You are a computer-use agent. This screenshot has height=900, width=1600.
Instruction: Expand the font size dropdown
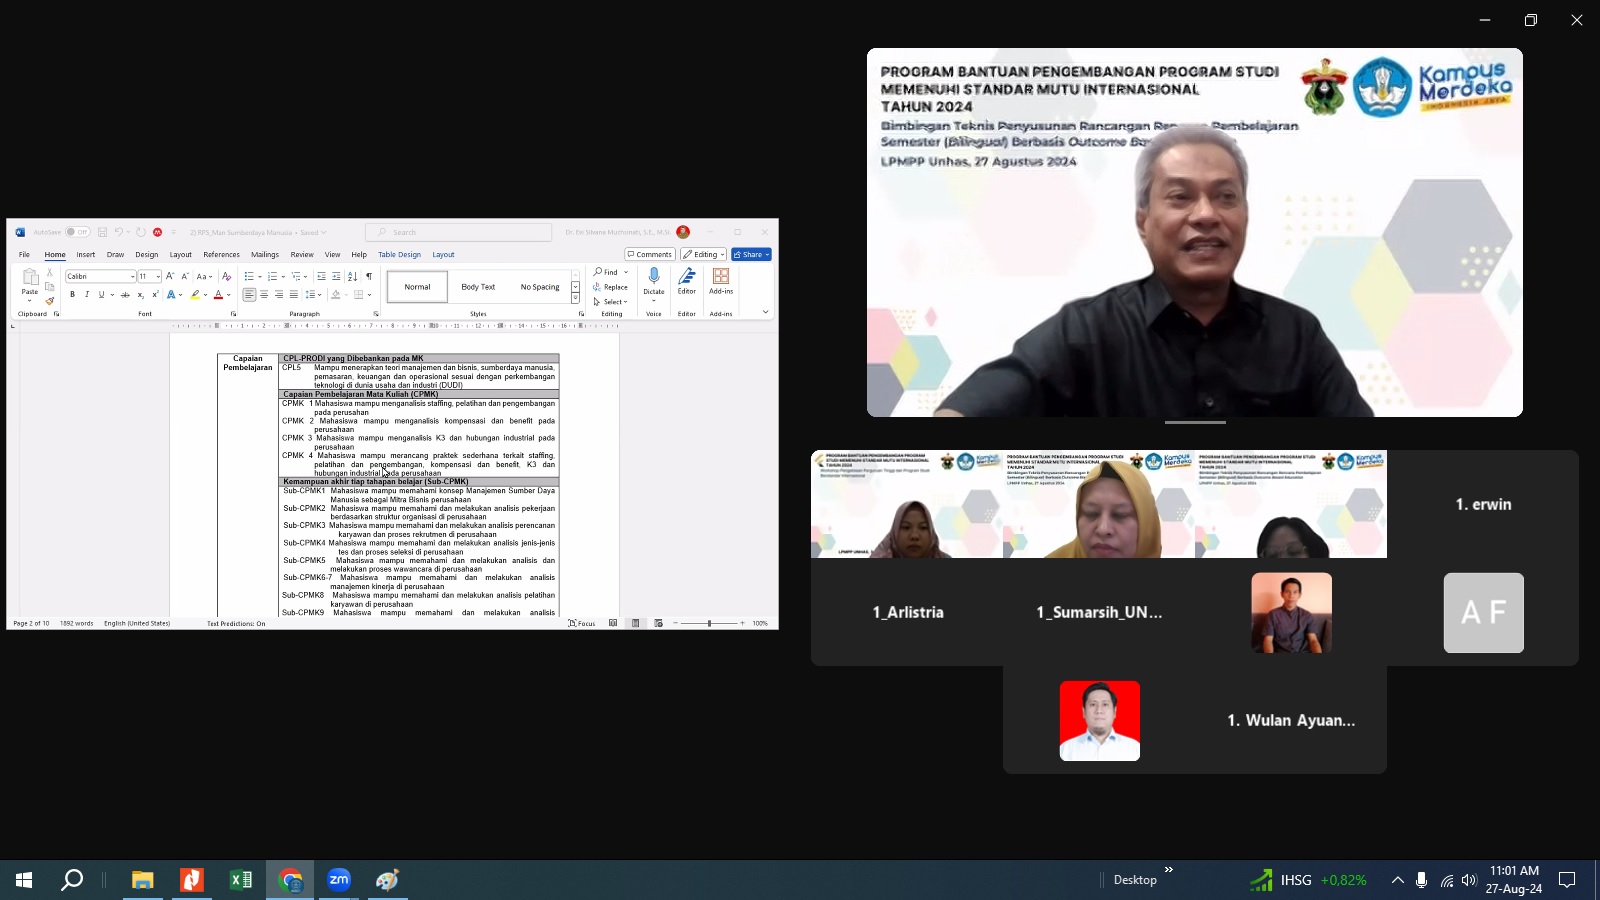158,276
